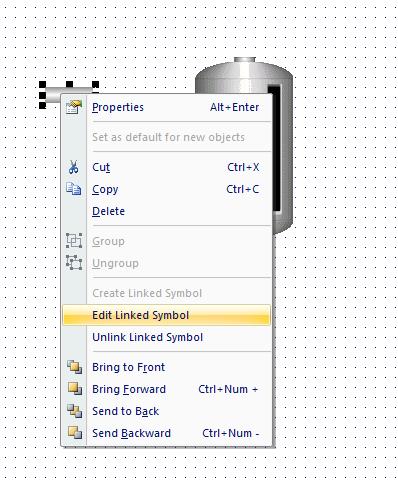Click the Properties icon in context menu
This screenshot has width=398, height=480.
pos(74,107)
